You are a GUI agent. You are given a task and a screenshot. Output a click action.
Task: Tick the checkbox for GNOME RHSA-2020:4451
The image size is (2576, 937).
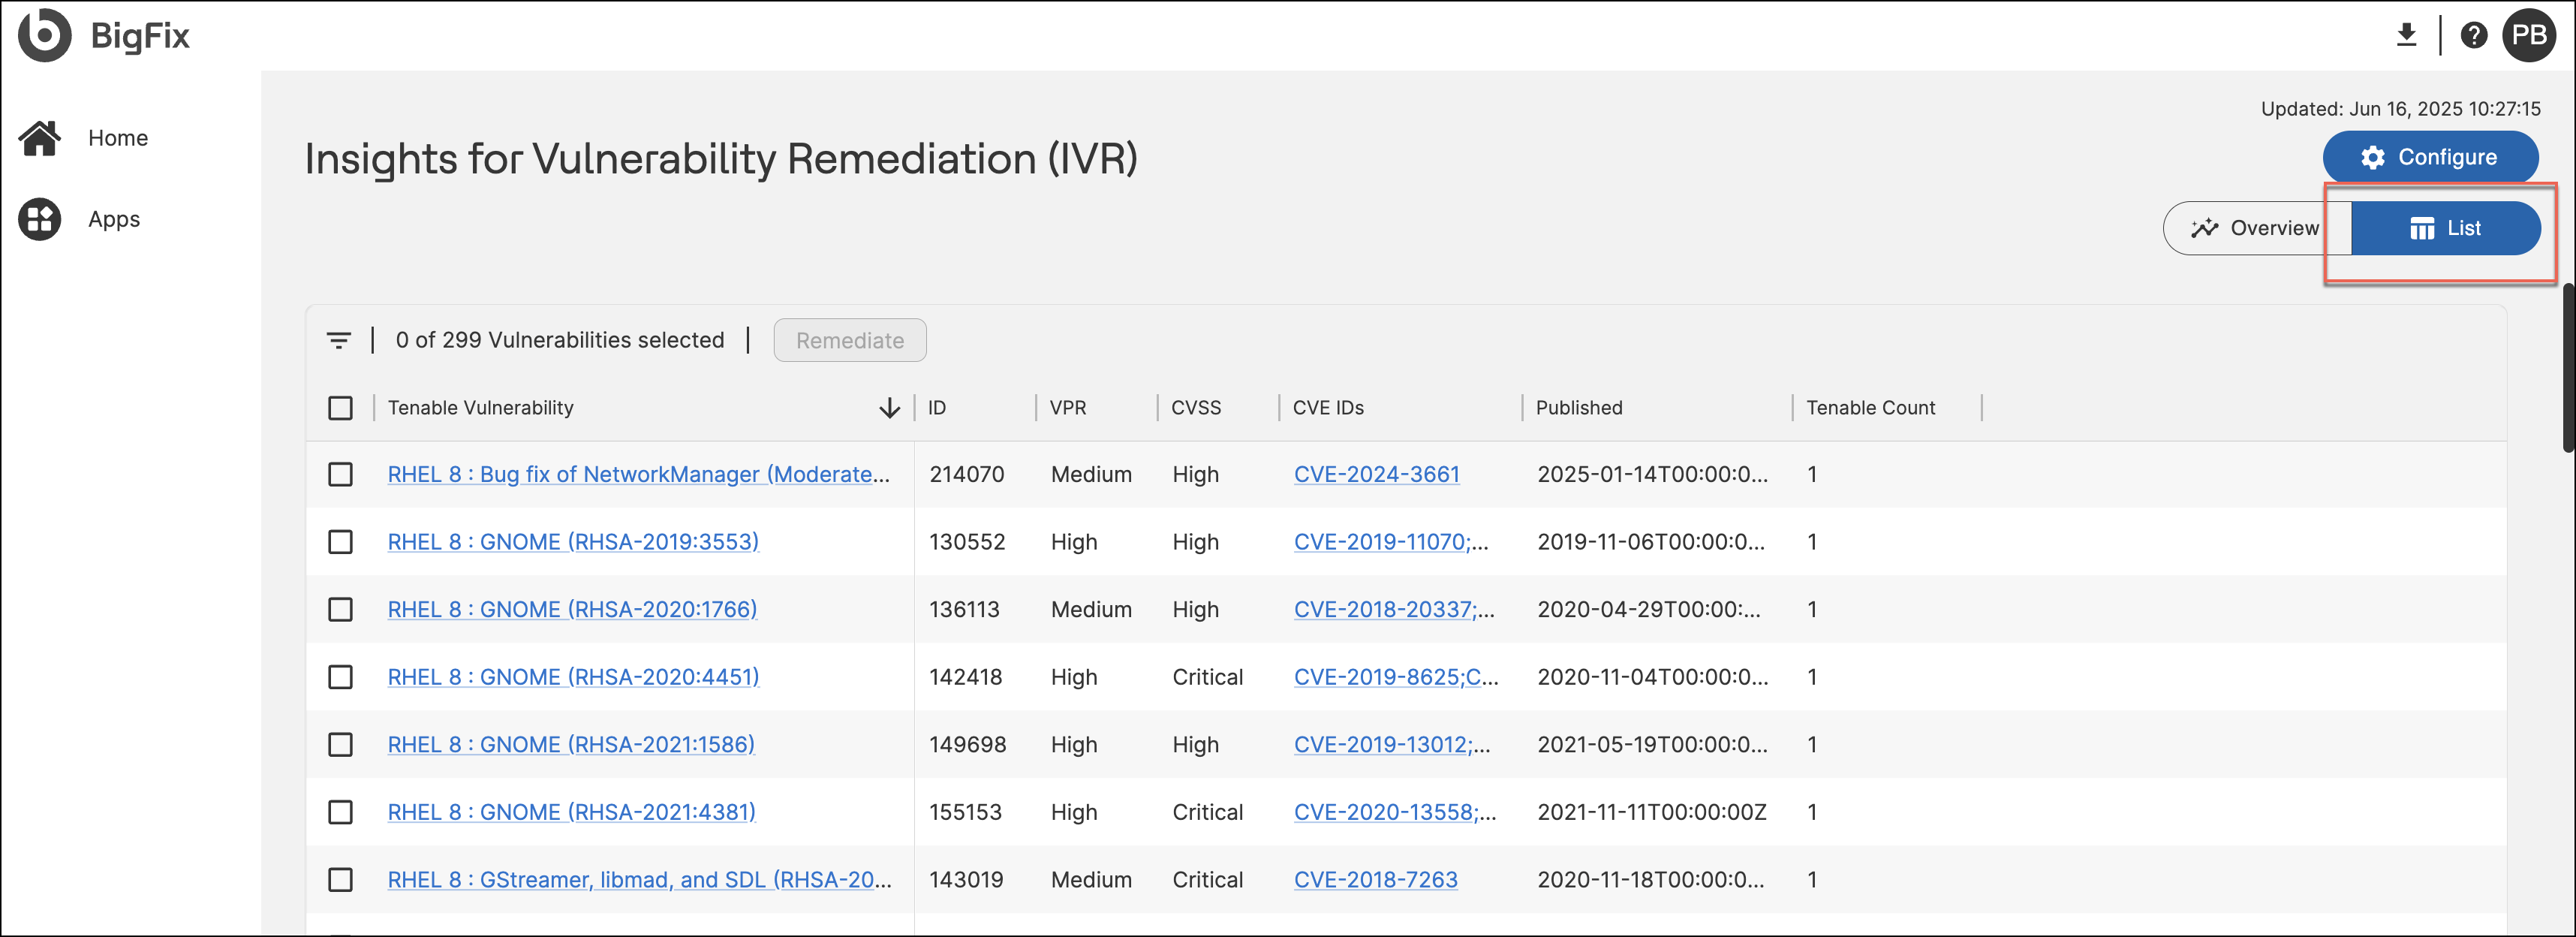tap(340, 677)
